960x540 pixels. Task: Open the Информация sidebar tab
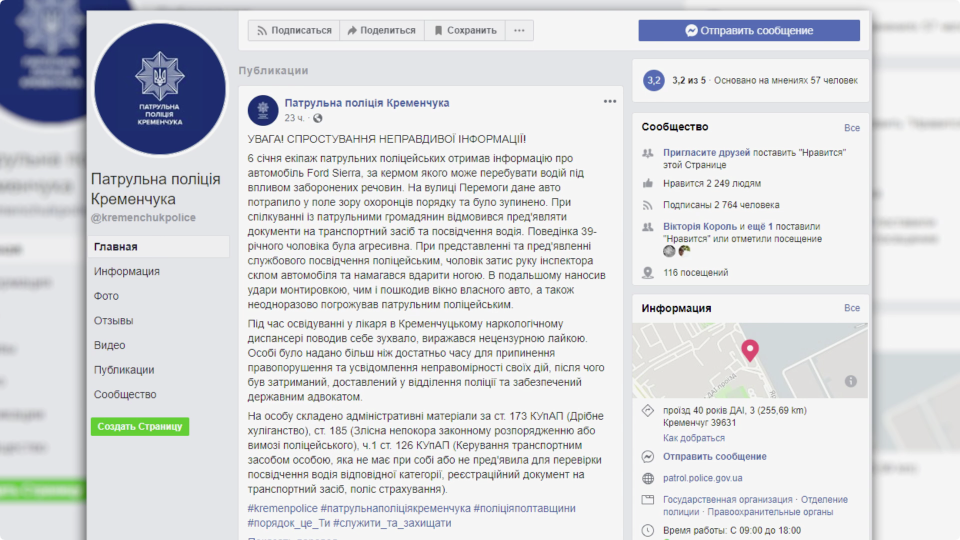tap(127, 271)
